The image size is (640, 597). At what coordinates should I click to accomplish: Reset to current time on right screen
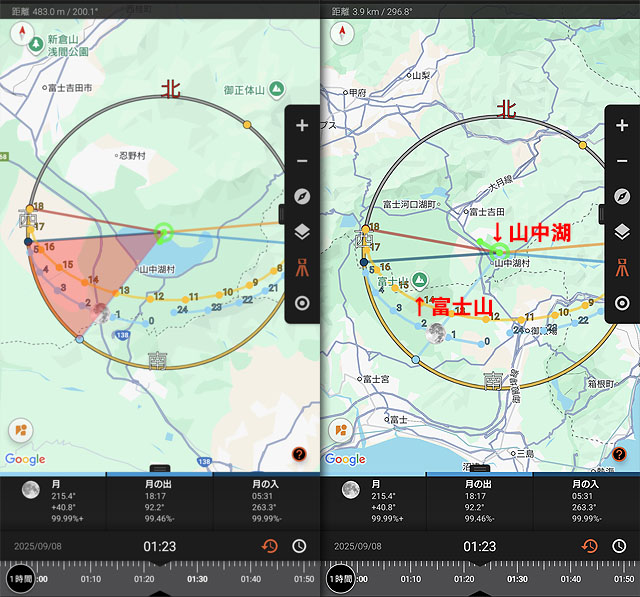(589, 546)
